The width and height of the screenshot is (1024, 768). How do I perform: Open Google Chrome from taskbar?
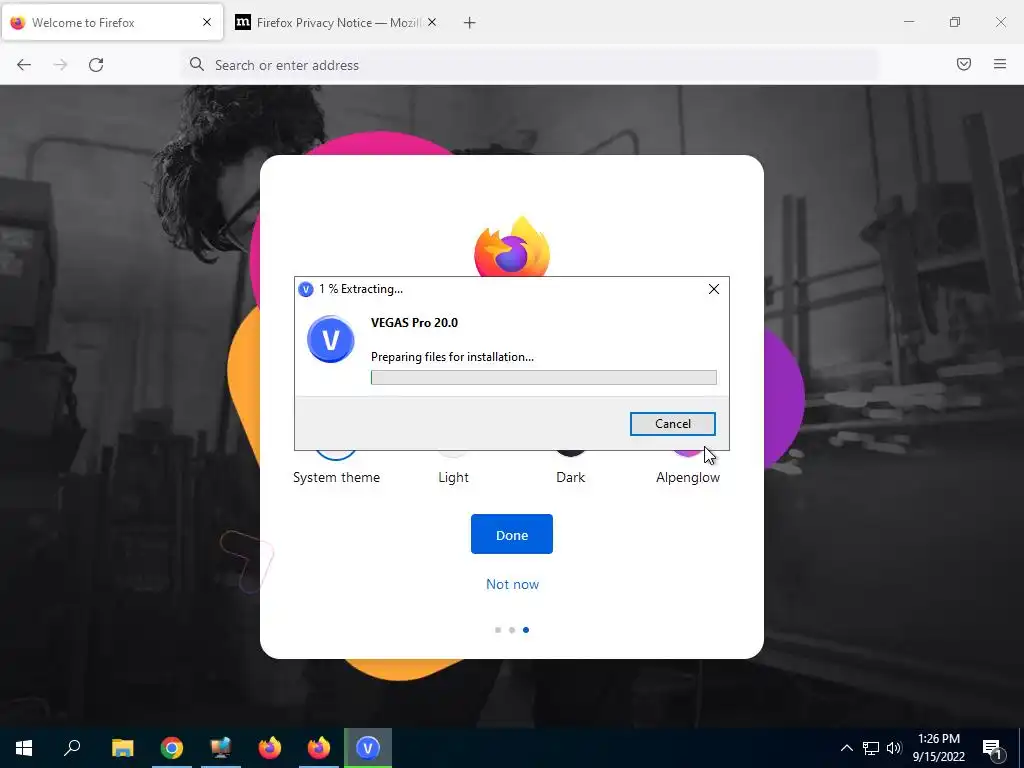(172, 748)
